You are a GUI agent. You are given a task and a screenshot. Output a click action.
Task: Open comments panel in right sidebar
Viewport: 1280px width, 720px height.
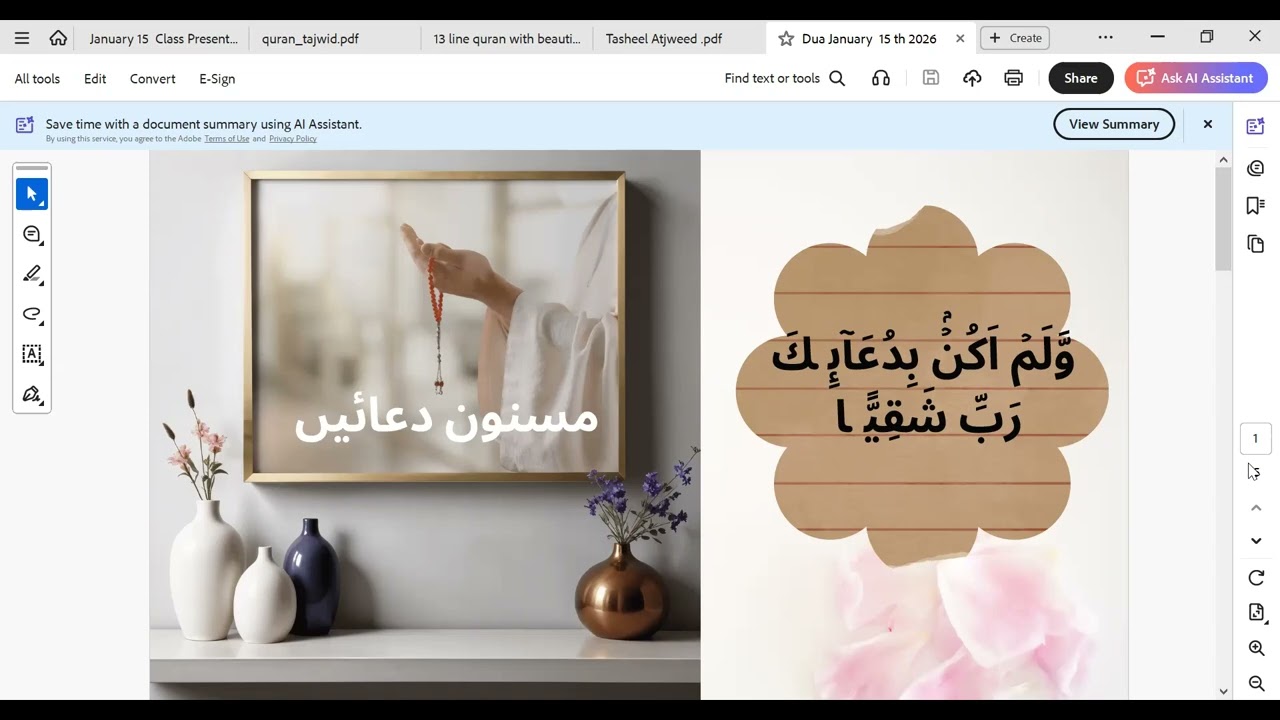pyautogui.click(x=1256, y=168)
